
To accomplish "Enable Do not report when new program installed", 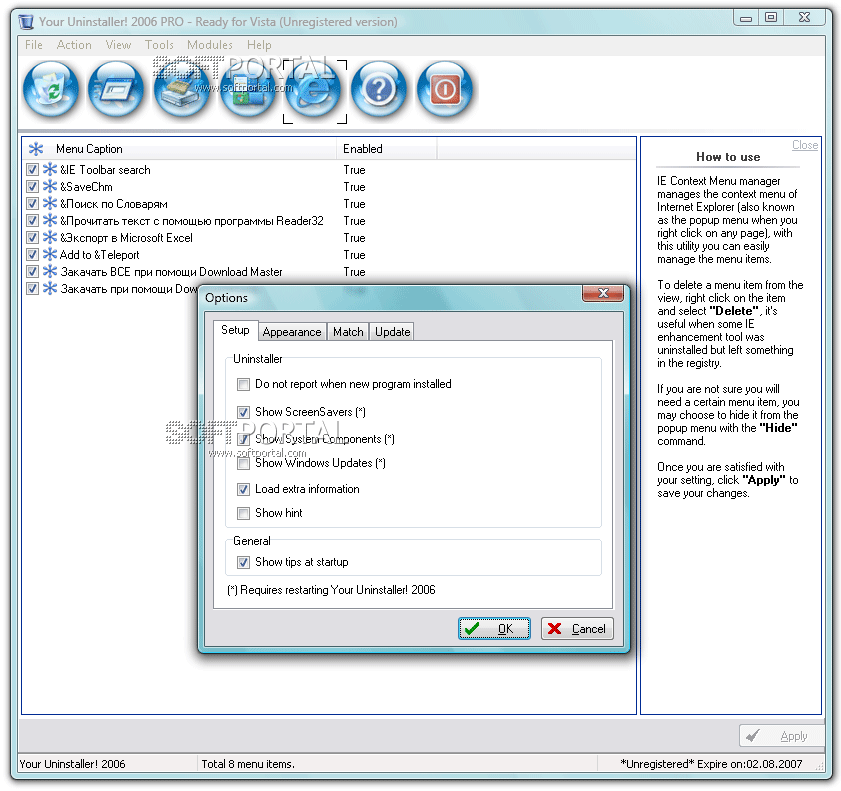I will coord(244,385).
